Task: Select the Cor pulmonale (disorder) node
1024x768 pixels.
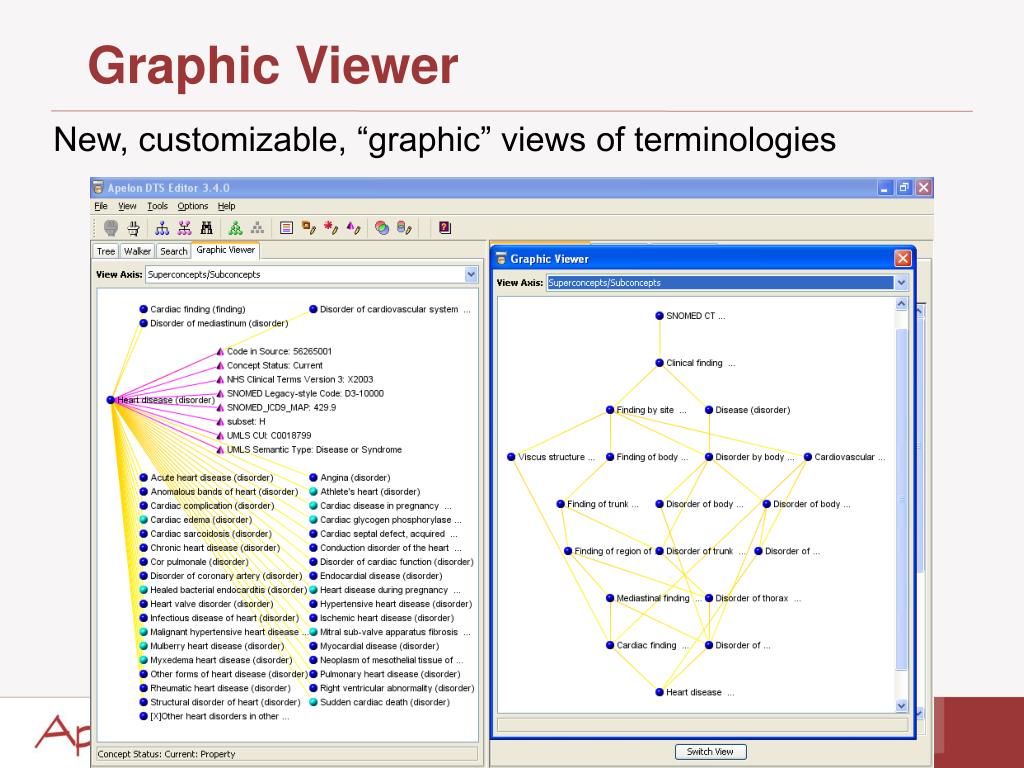Action: [x=194, y=562]
